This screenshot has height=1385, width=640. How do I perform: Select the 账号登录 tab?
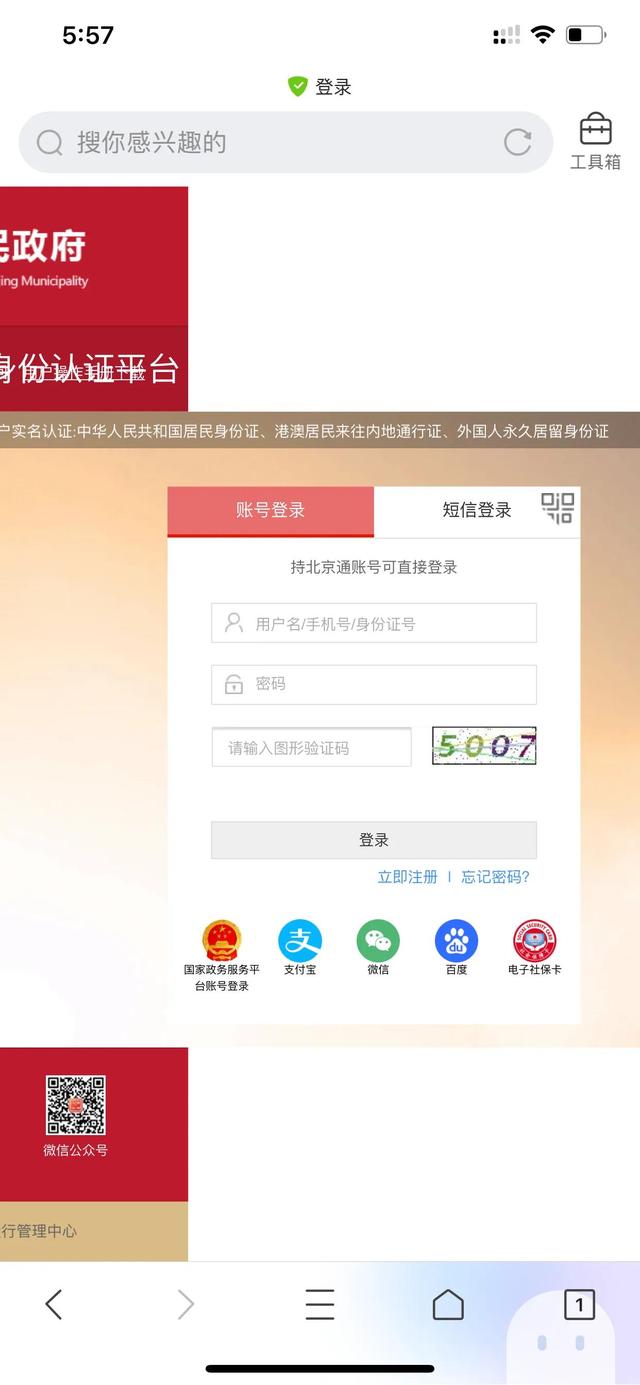click(270, 511)
